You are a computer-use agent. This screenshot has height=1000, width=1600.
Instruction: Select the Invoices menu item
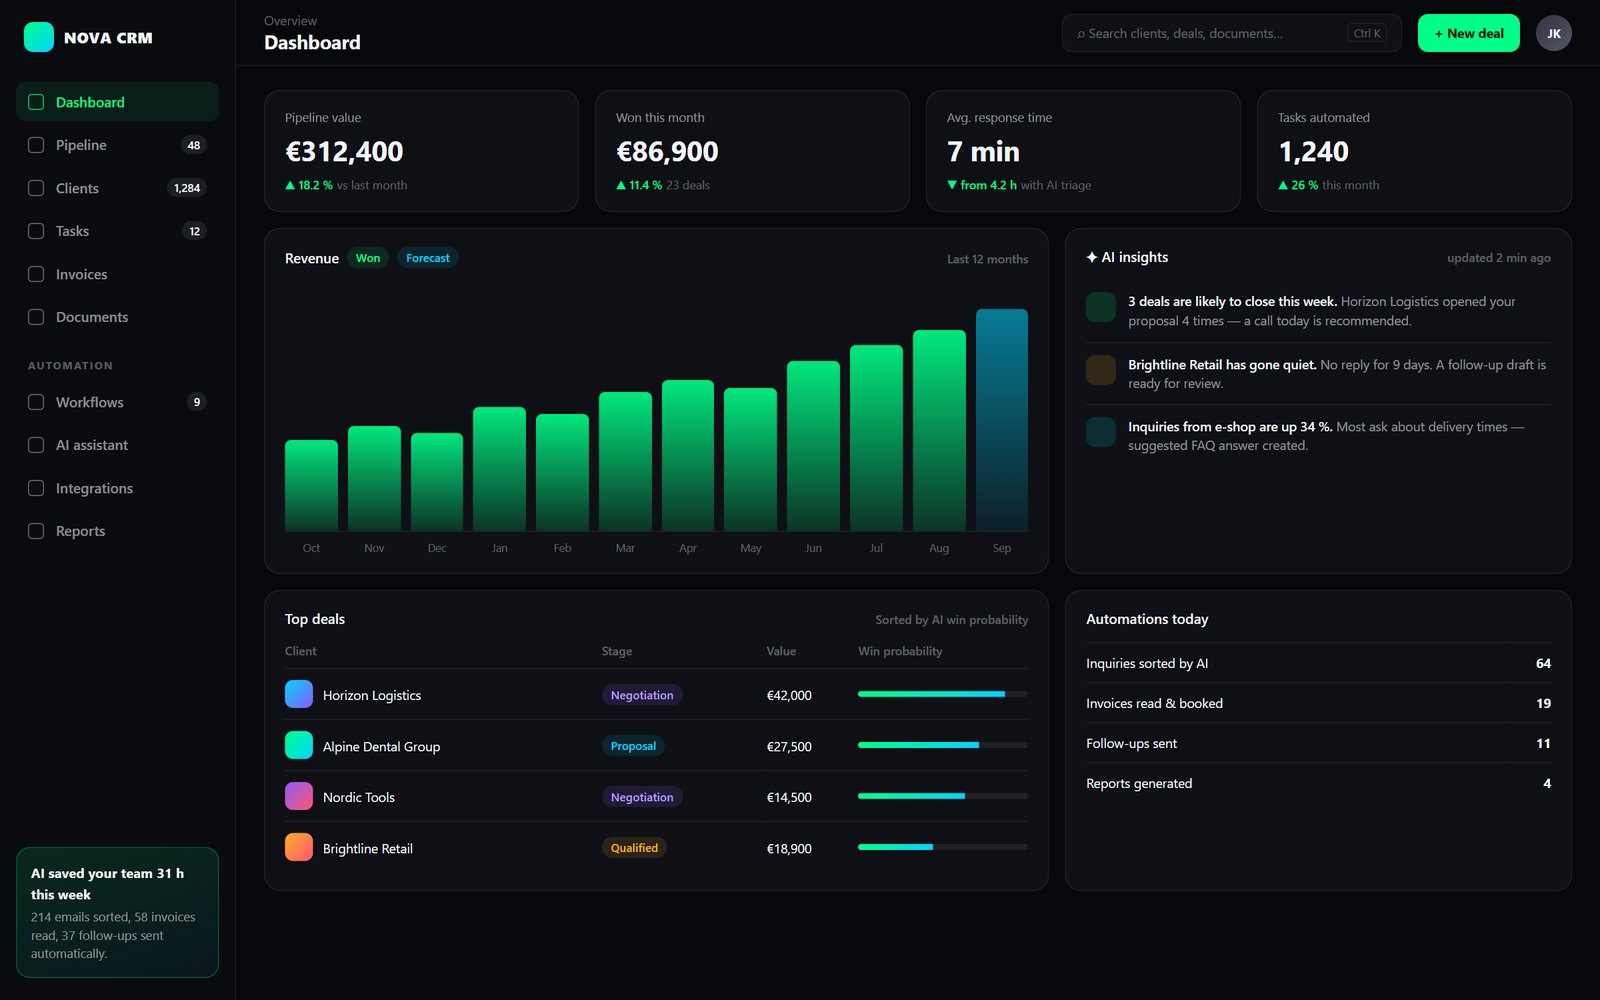(x=117, y=274)
